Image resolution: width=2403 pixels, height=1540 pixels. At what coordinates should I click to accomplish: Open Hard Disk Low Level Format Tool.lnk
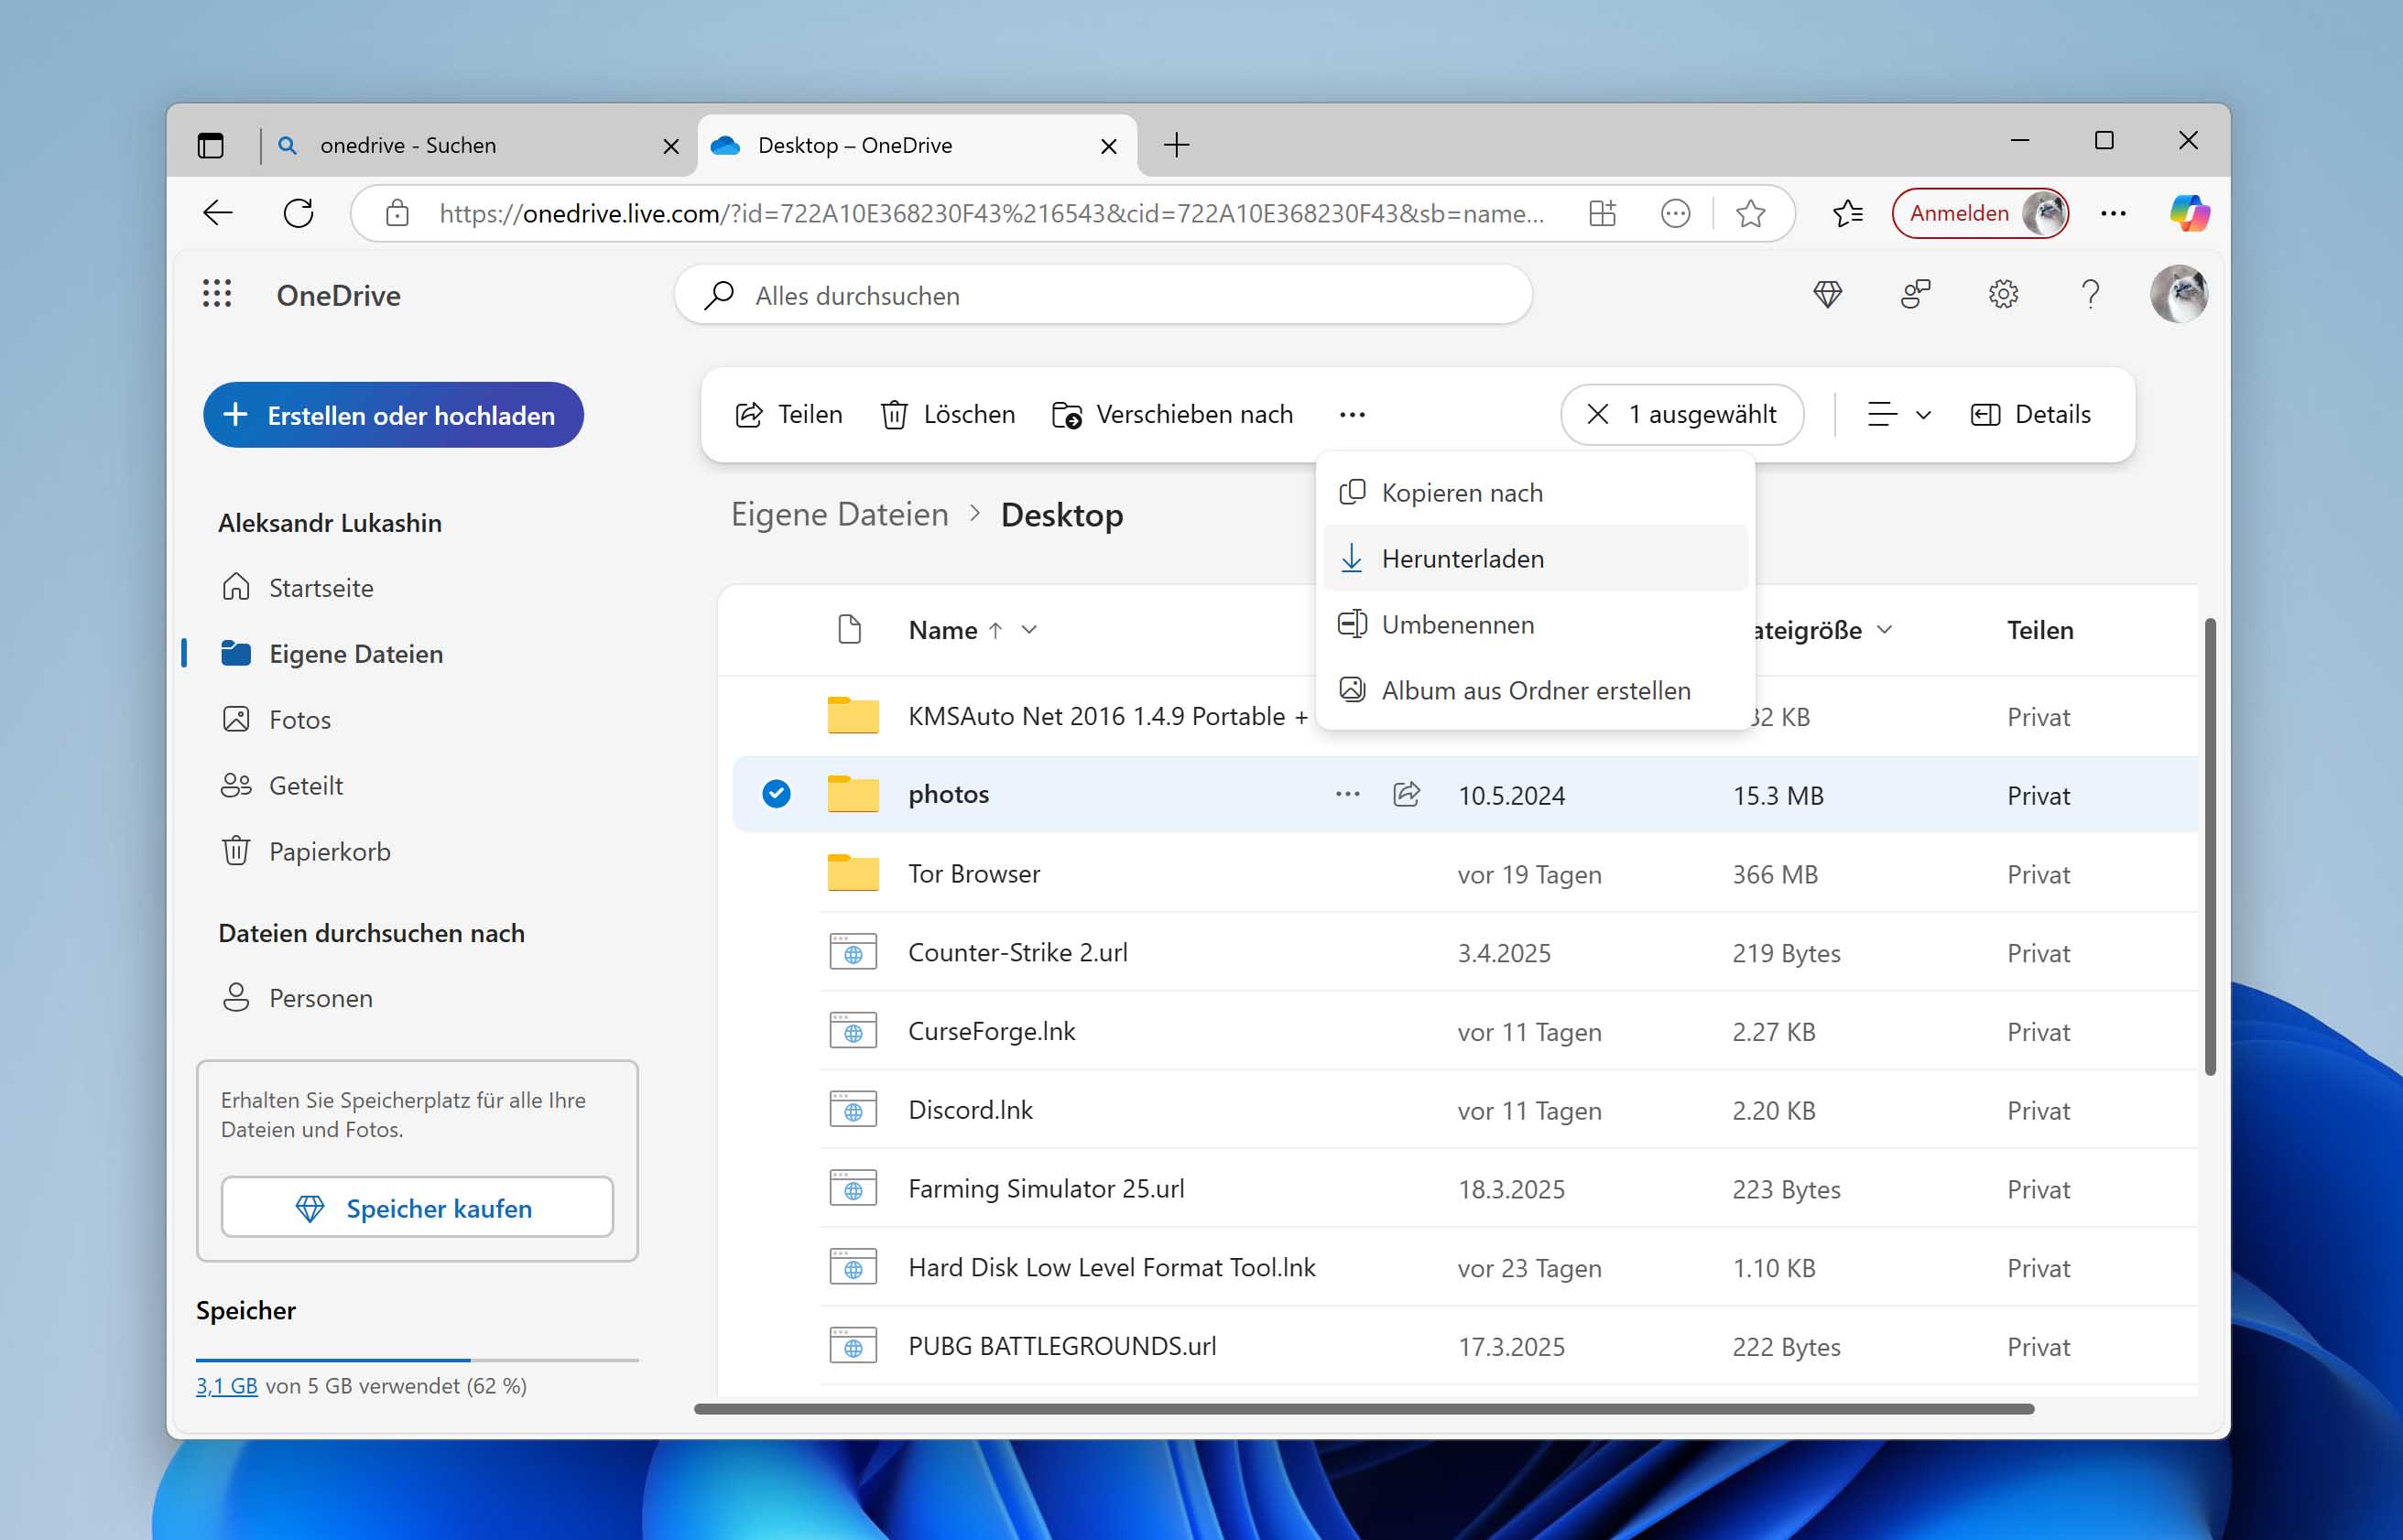click(x=1111, y=1267)
